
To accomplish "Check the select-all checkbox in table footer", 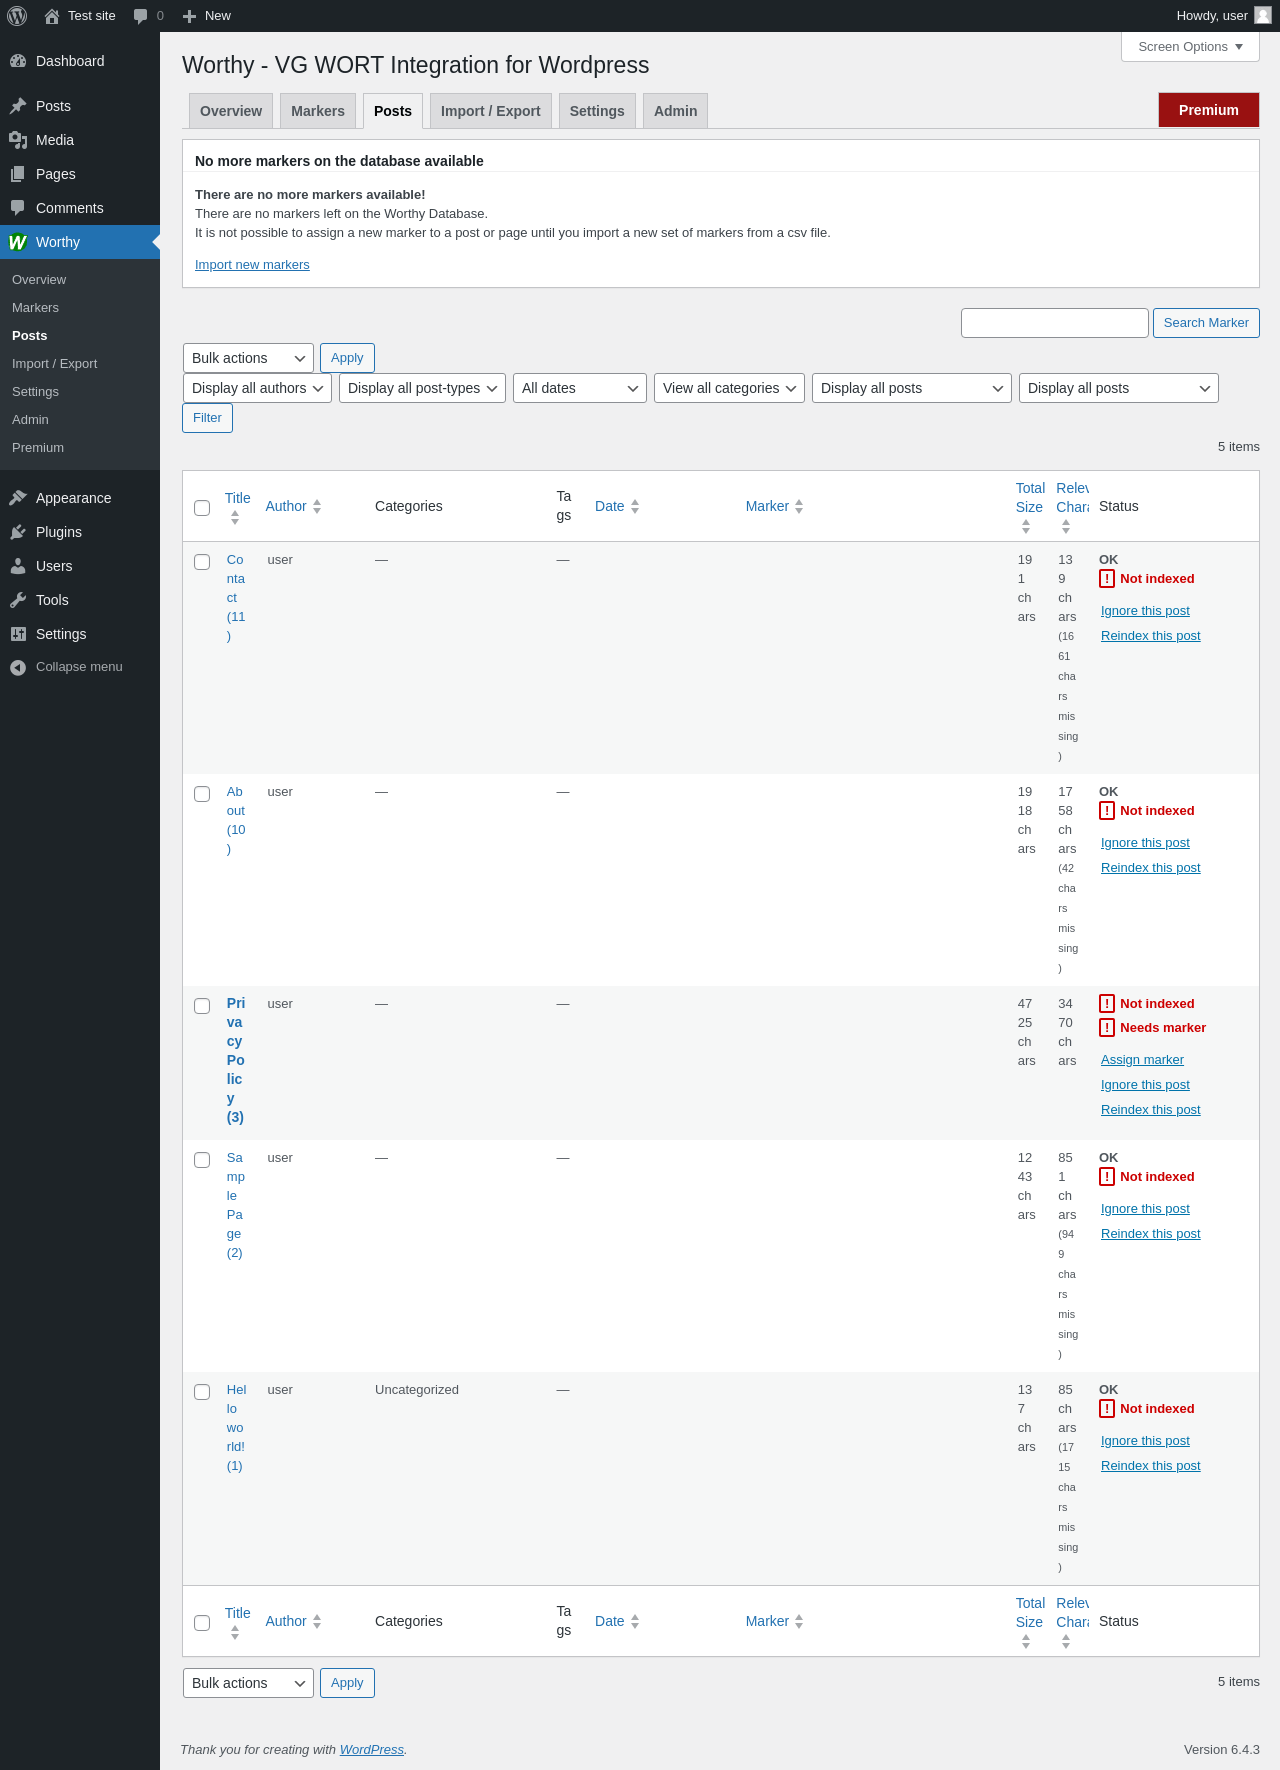I will [202, 1623].
